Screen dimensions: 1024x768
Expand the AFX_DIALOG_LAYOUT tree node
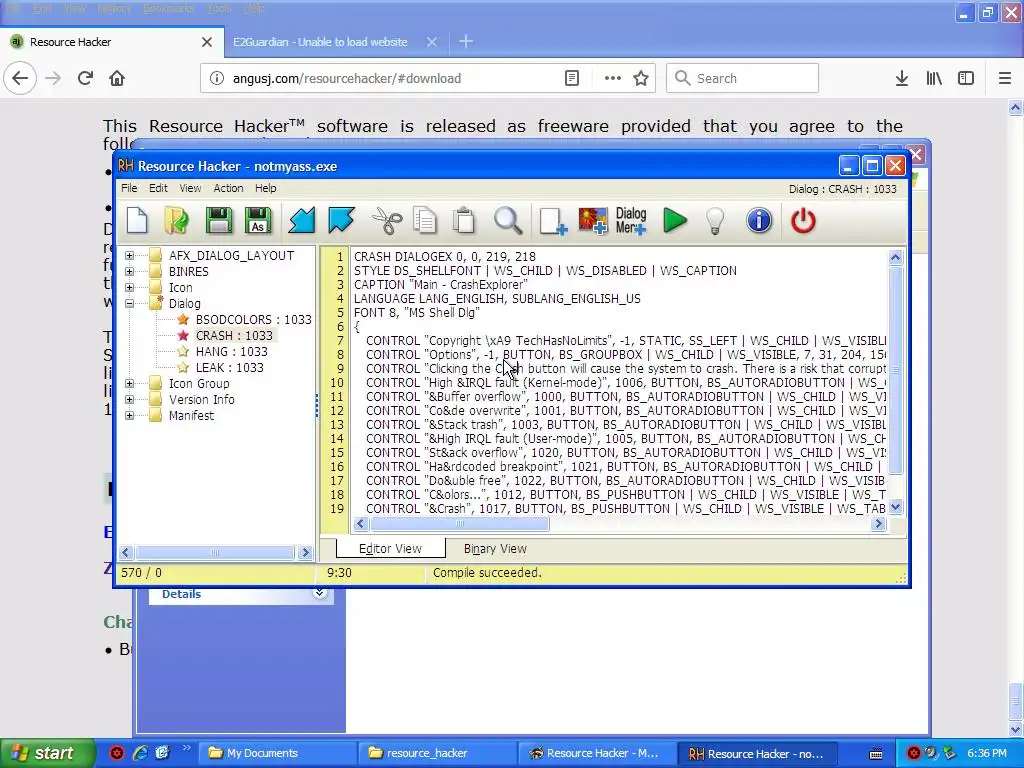(x=129, y=255)
